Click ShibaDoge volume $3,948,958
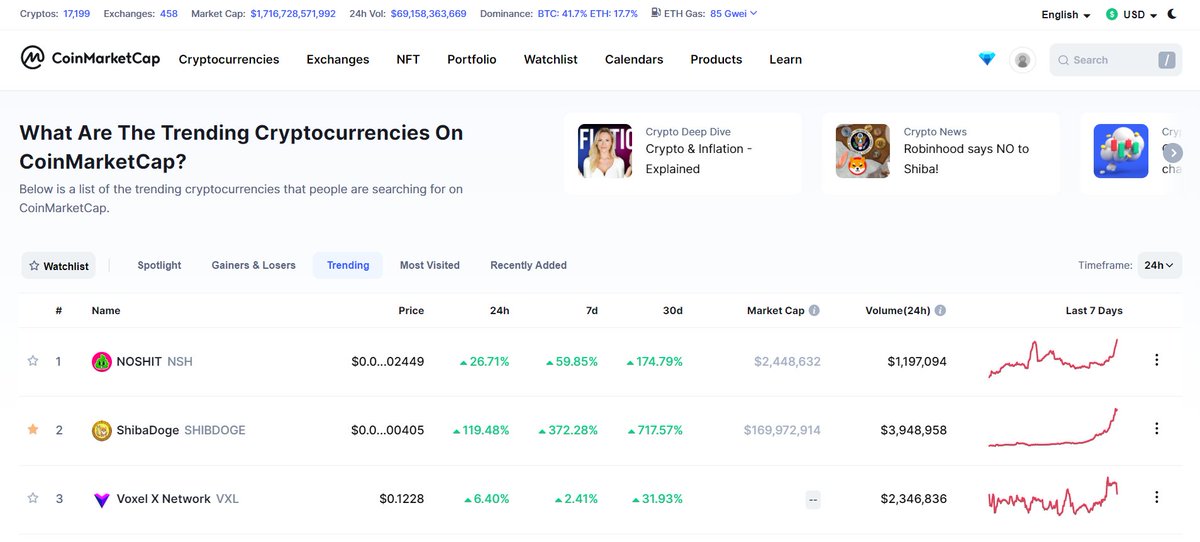The image size is (1200, 542). [913, 430]
